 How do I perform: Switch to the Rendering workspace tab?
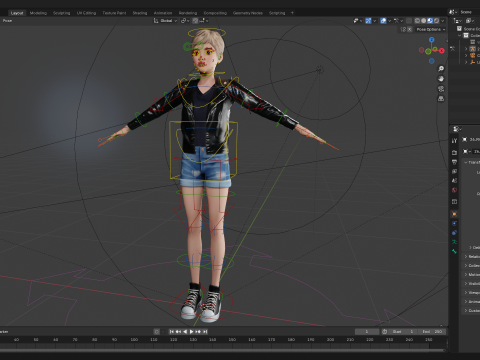[188, 13]
